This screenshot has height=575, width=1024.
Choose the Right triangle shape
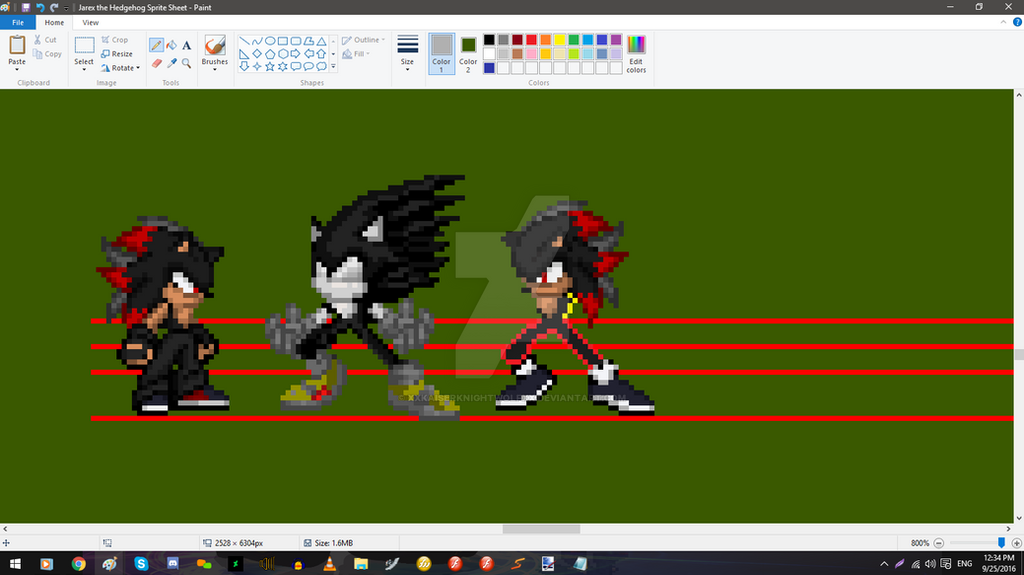244,54
